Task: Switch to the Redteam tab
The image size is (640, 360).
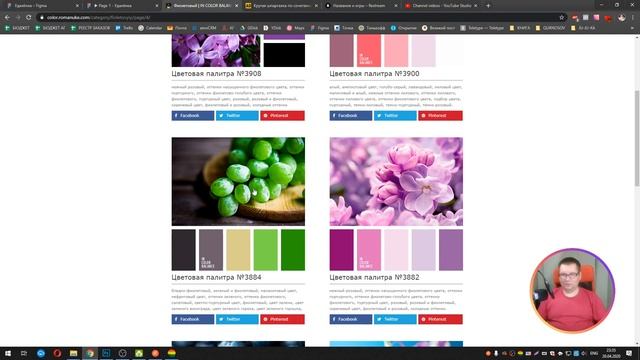Action: click(361, 6)
